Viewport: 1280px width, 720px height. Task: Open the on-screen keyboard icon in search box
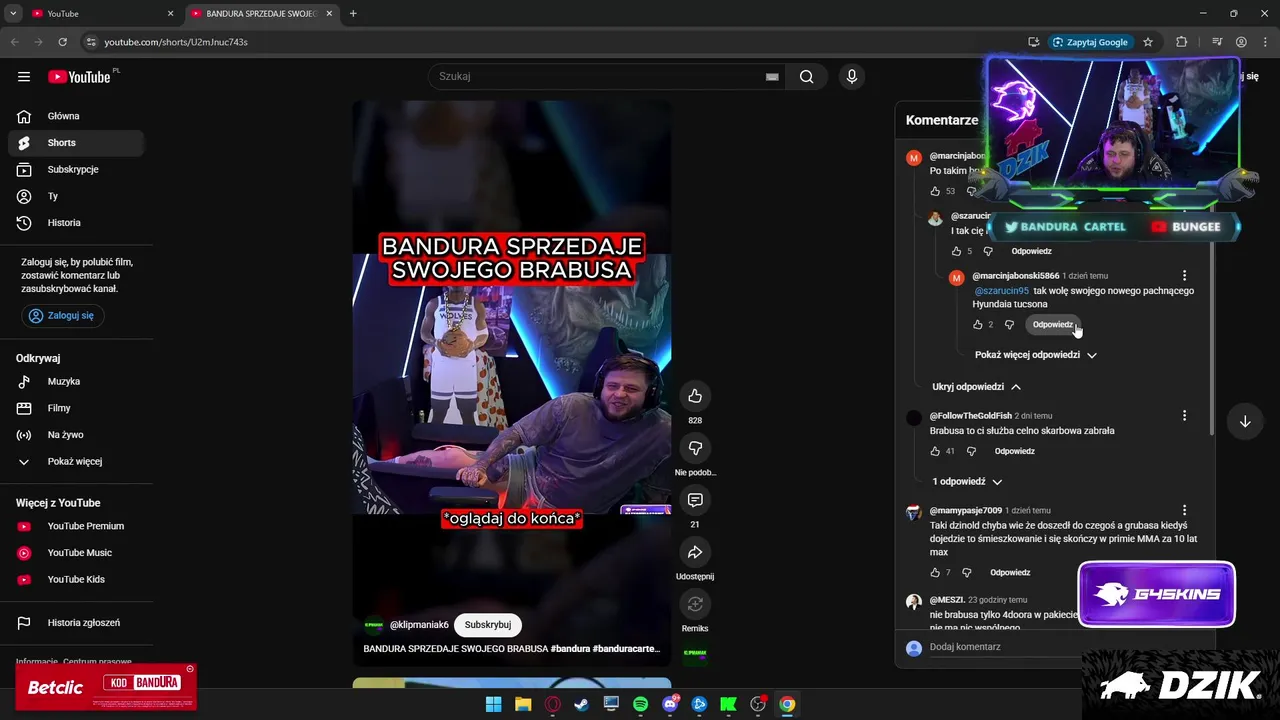coord(772,77)
